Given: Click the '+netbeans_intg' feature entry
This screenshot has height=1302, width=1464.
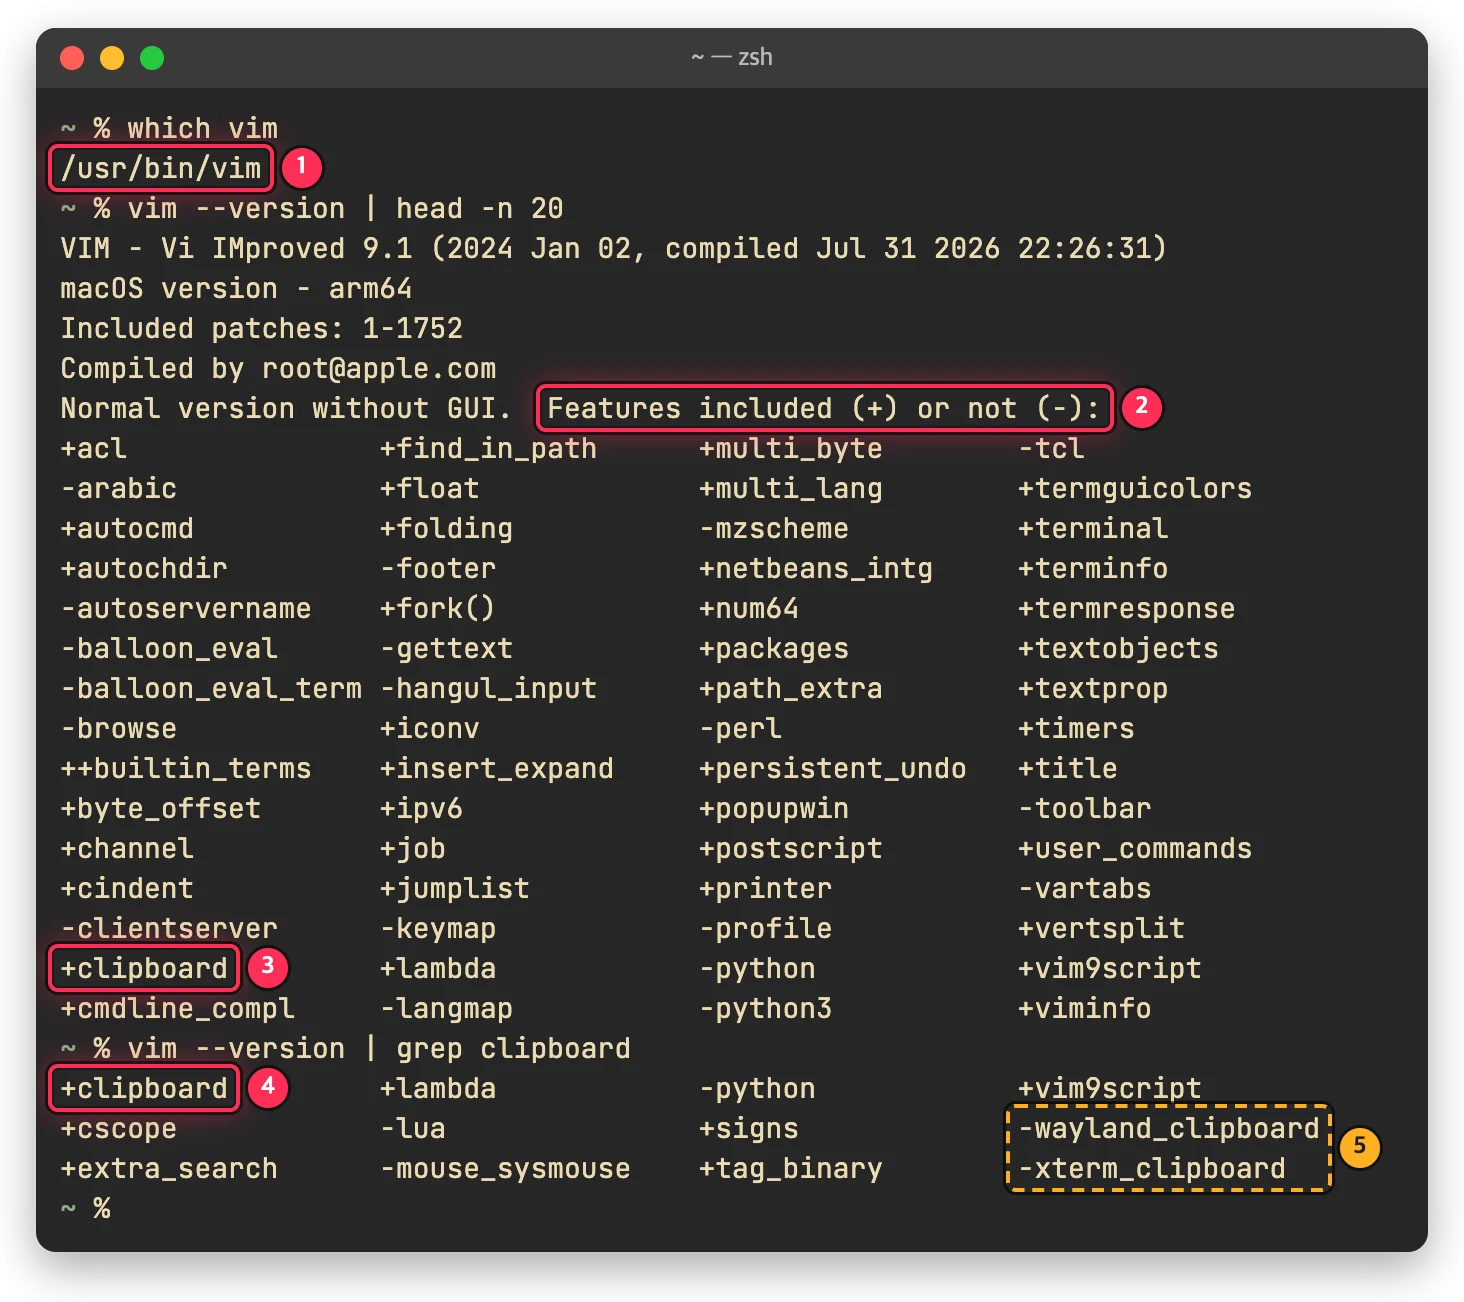Looking at the screenshot, I should [x=816, y=568].
